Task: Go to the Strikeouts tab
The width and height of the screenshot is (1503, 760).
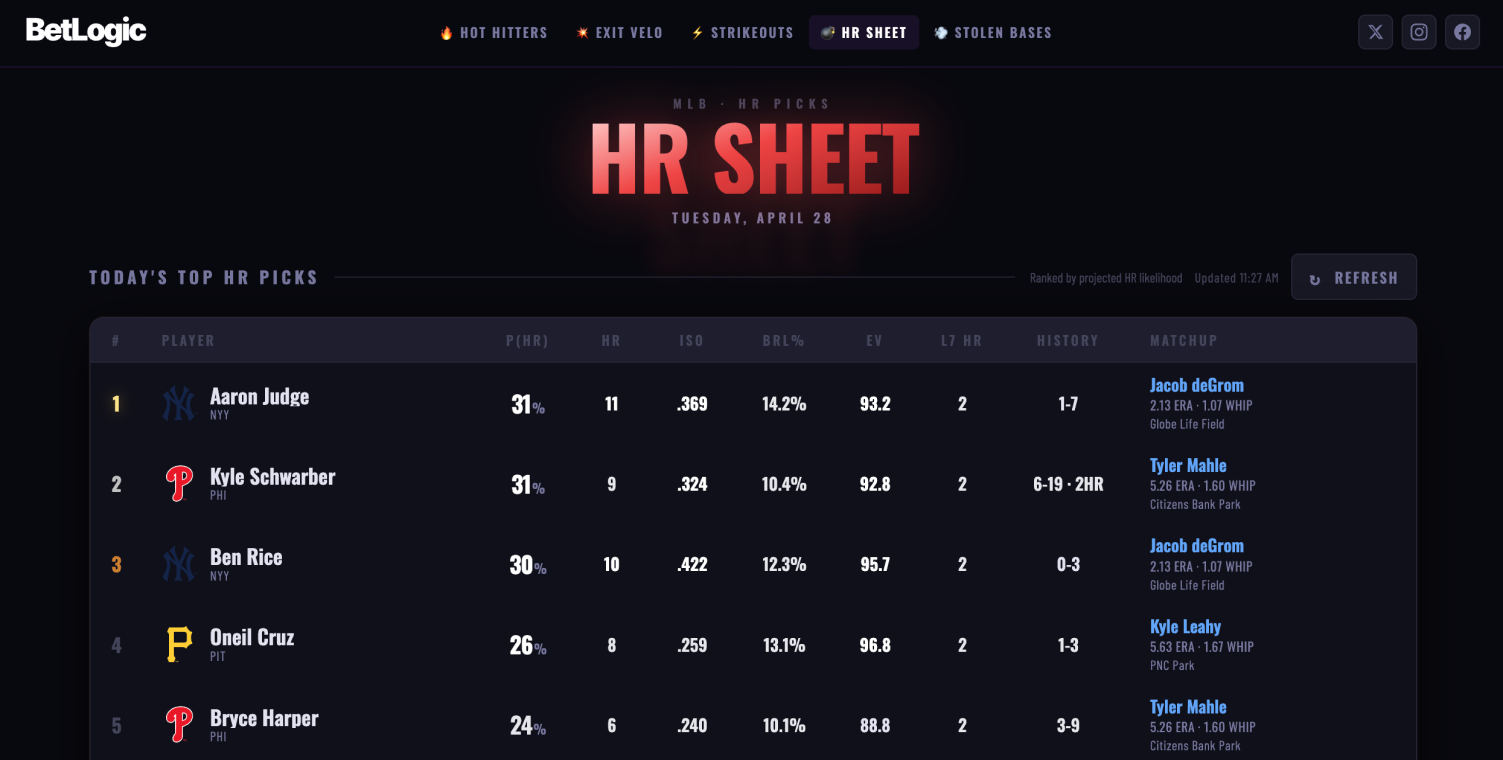Action: tap(742, 32)
